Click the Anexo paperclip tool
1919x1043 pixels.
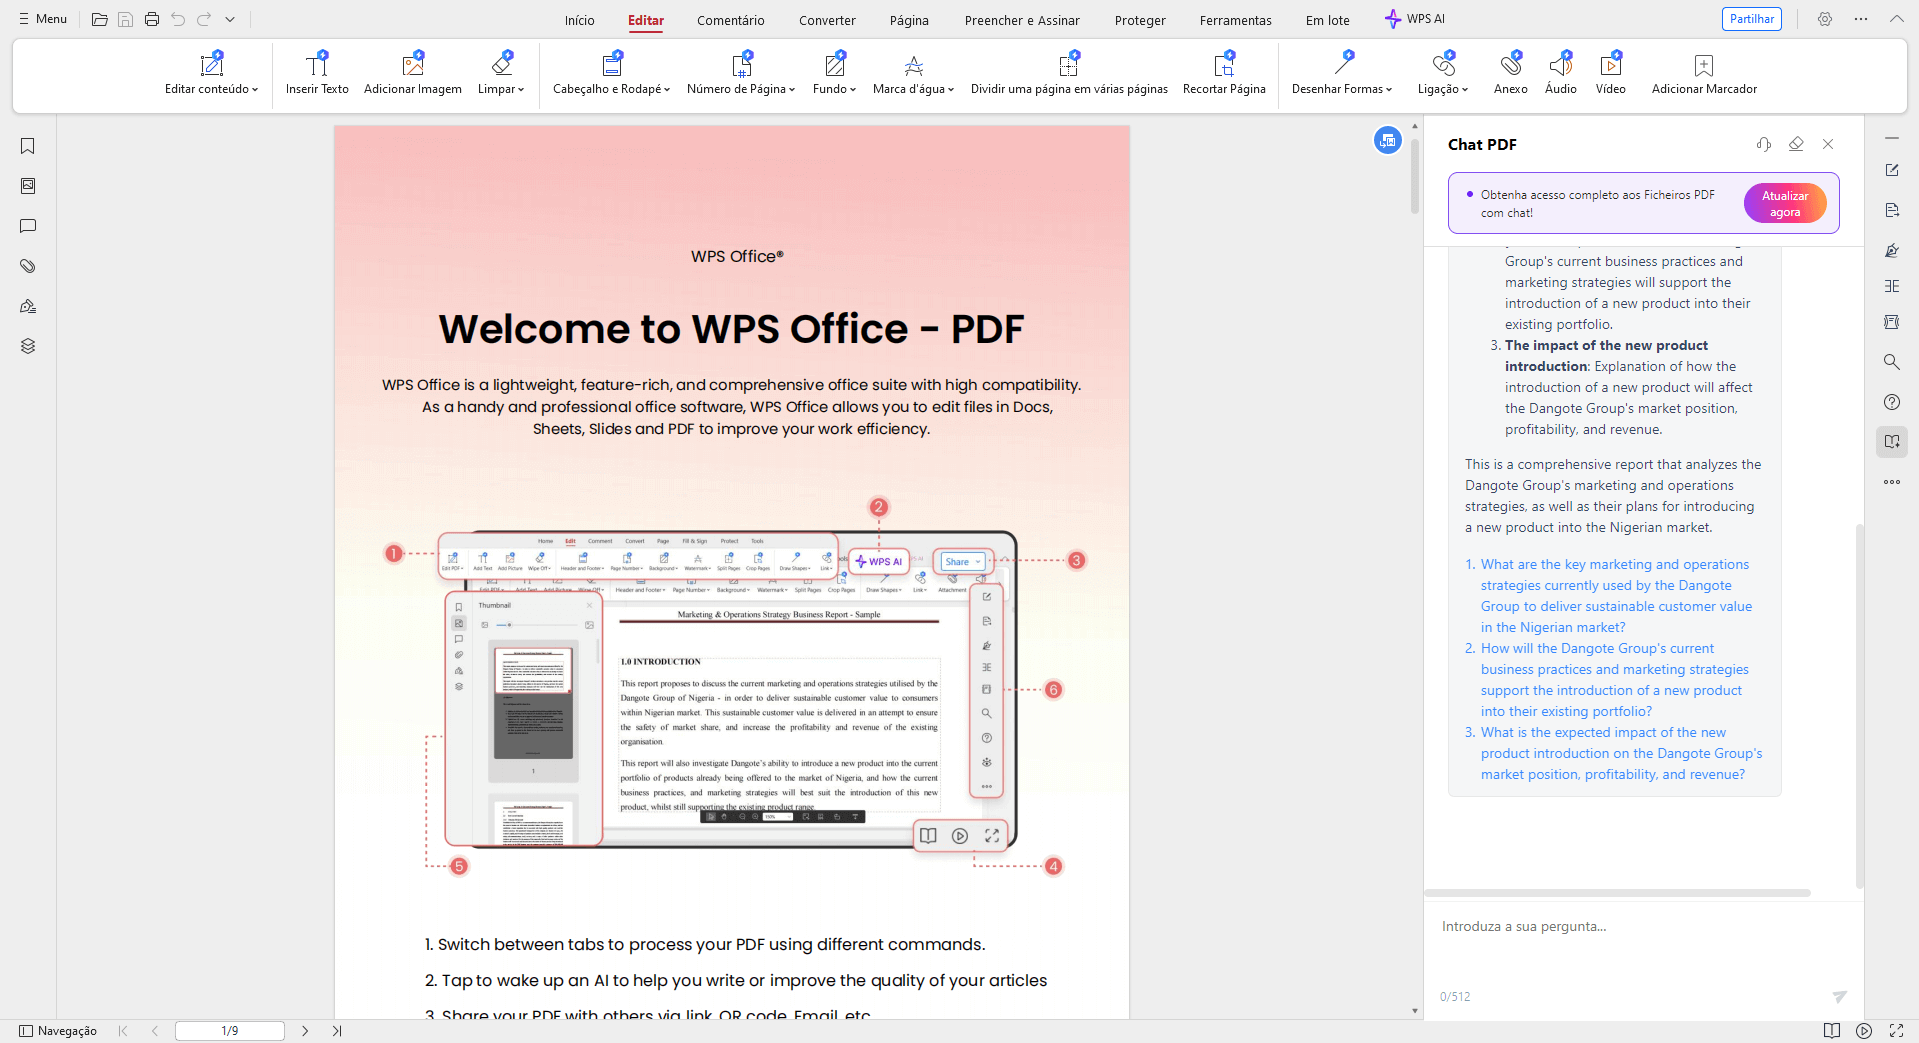pos(1511,74)
